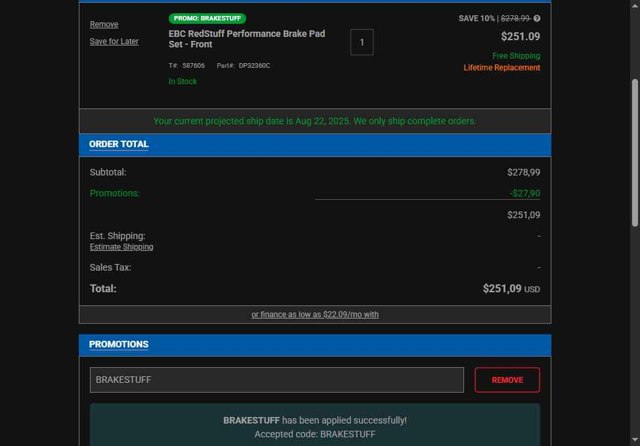Click the help question mark icon beside struck-through $278.99 price
The height and width of the screenshot is (446, 640).
[537, 18]
